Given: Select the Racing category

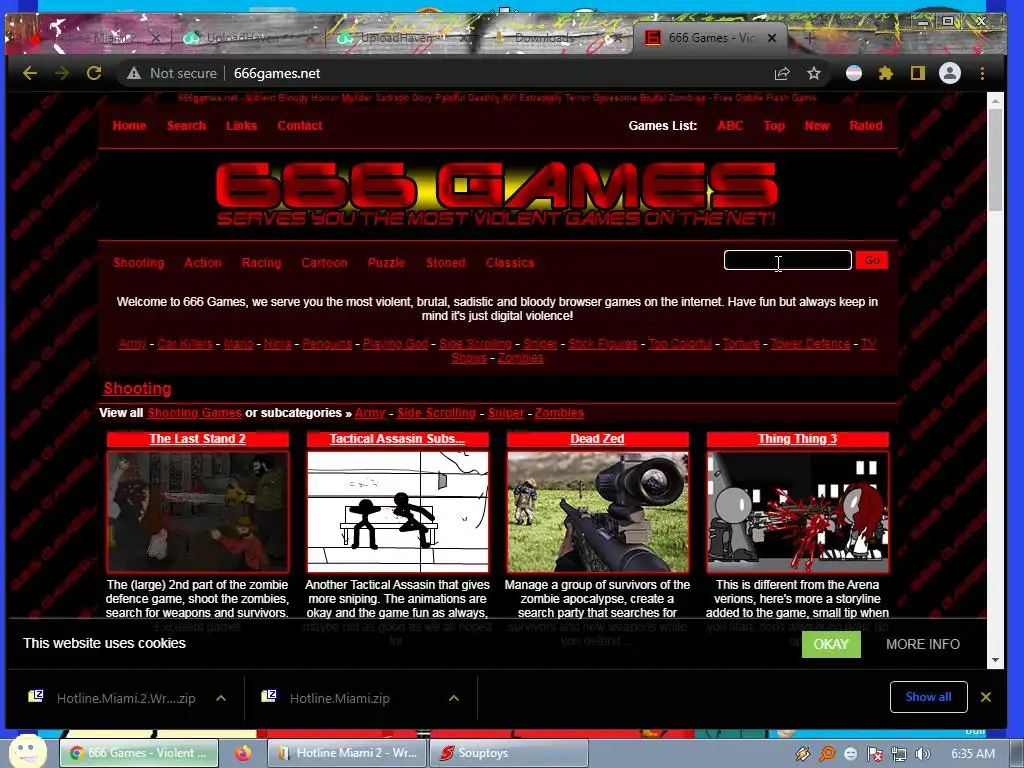Looking at the screenshot, I should click(261, 263).
